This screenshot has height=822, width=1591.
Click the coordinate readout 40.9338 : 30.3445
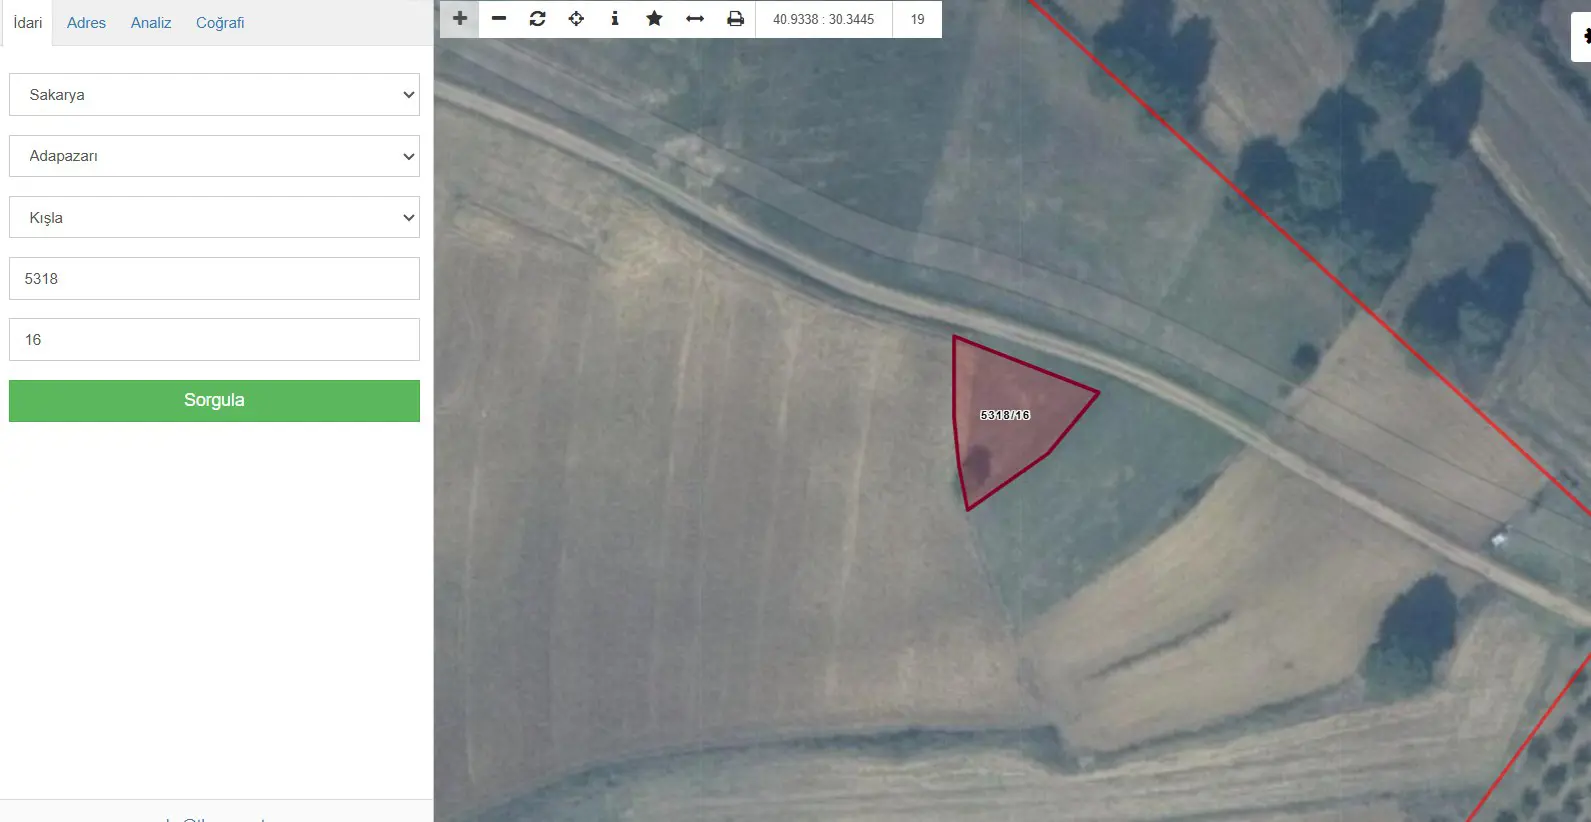click(824, 19)
